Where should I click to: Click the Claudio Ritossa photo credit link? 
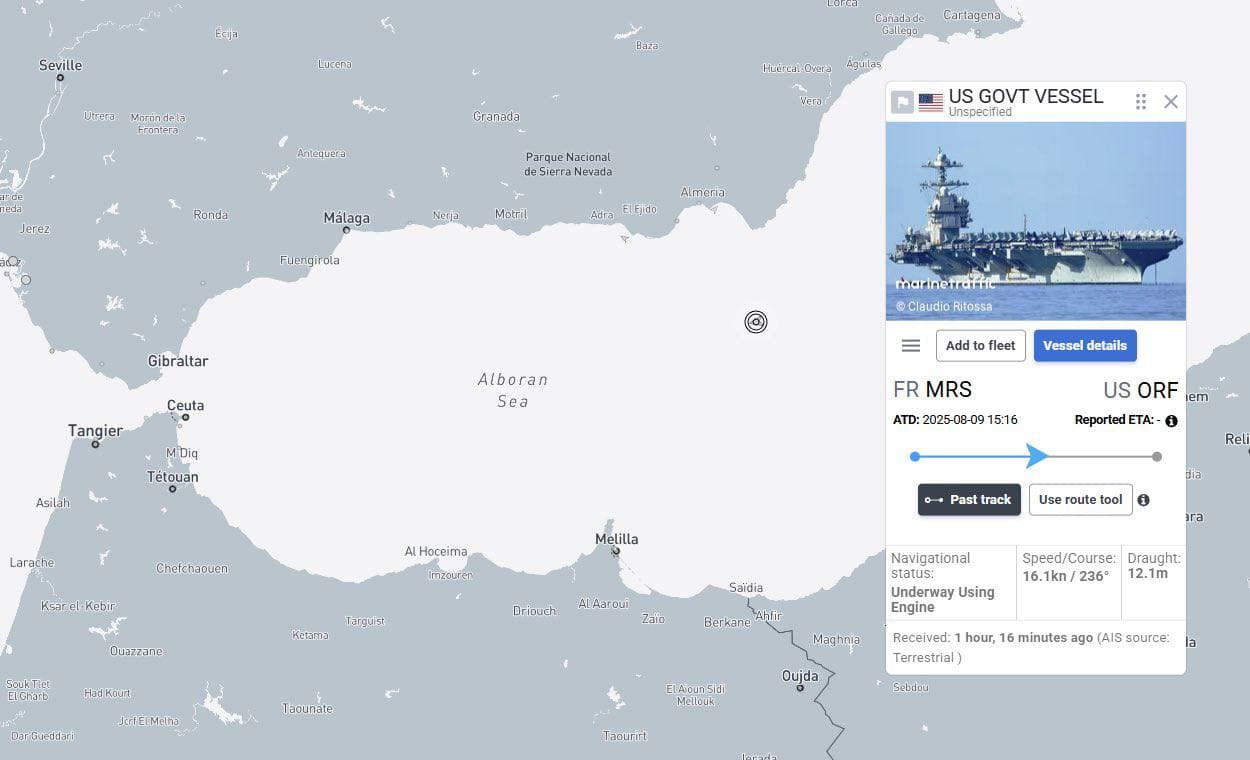(945, 306)
